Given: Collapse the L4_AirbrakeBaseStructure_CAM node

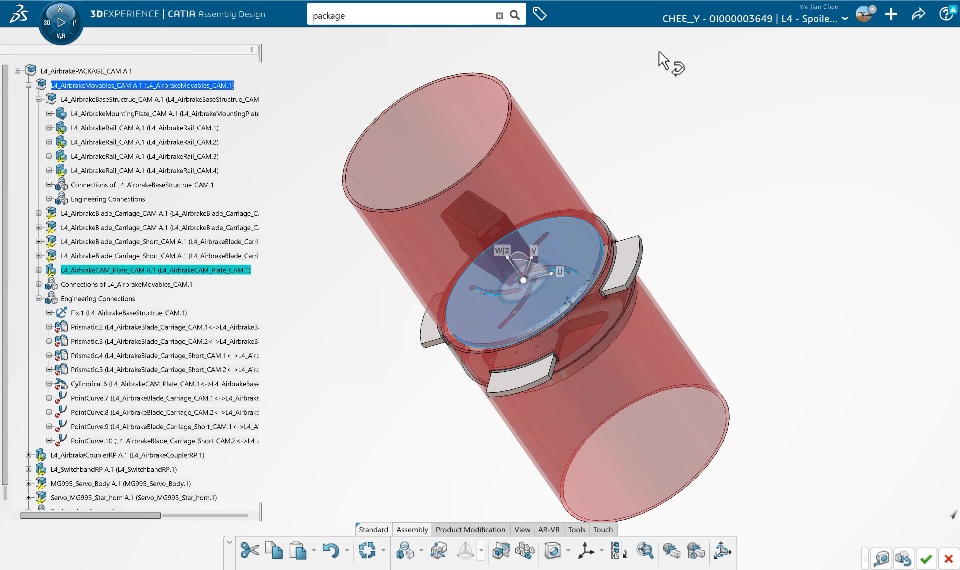Looking at the screenshot, I should tap(39, 99).
